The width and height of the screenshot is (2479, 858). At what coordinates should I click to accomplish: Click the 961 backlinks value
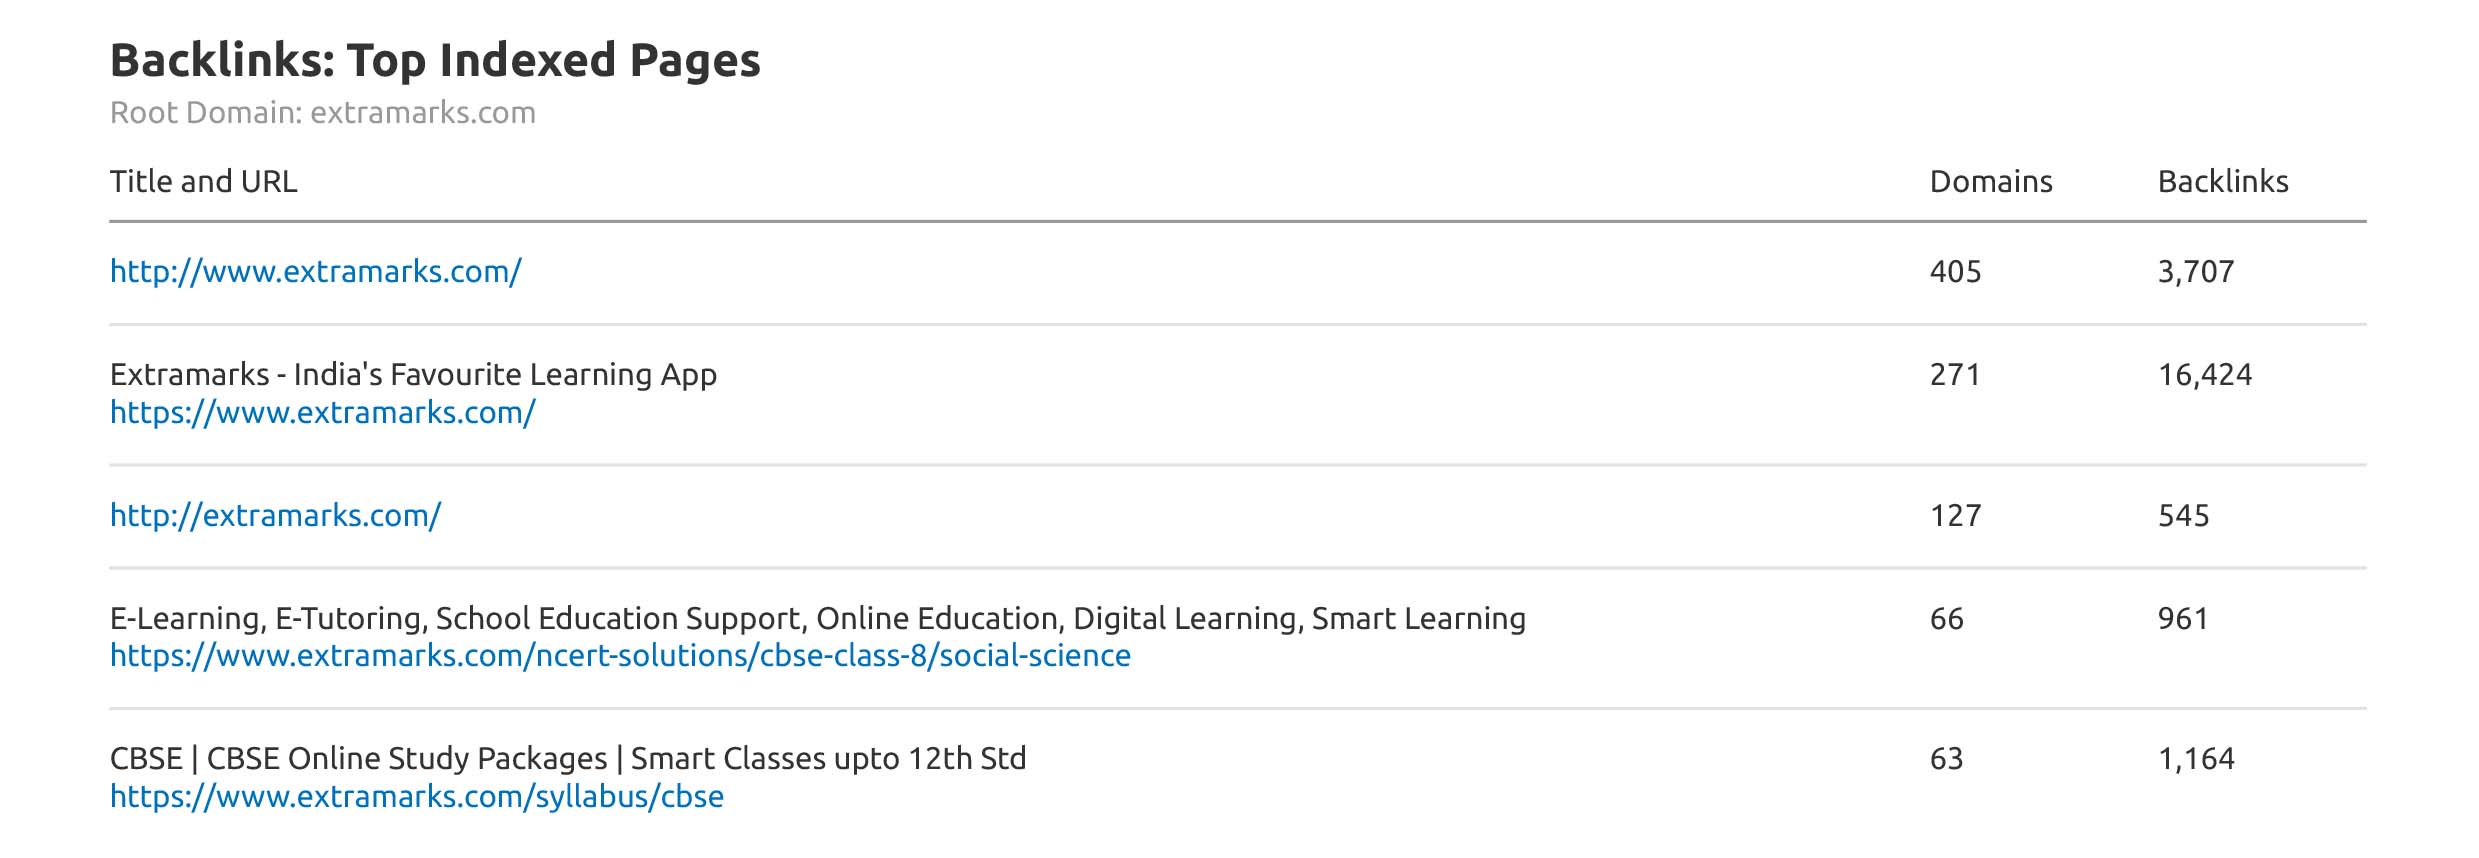pyautogui.click(x=2182, y=619)
